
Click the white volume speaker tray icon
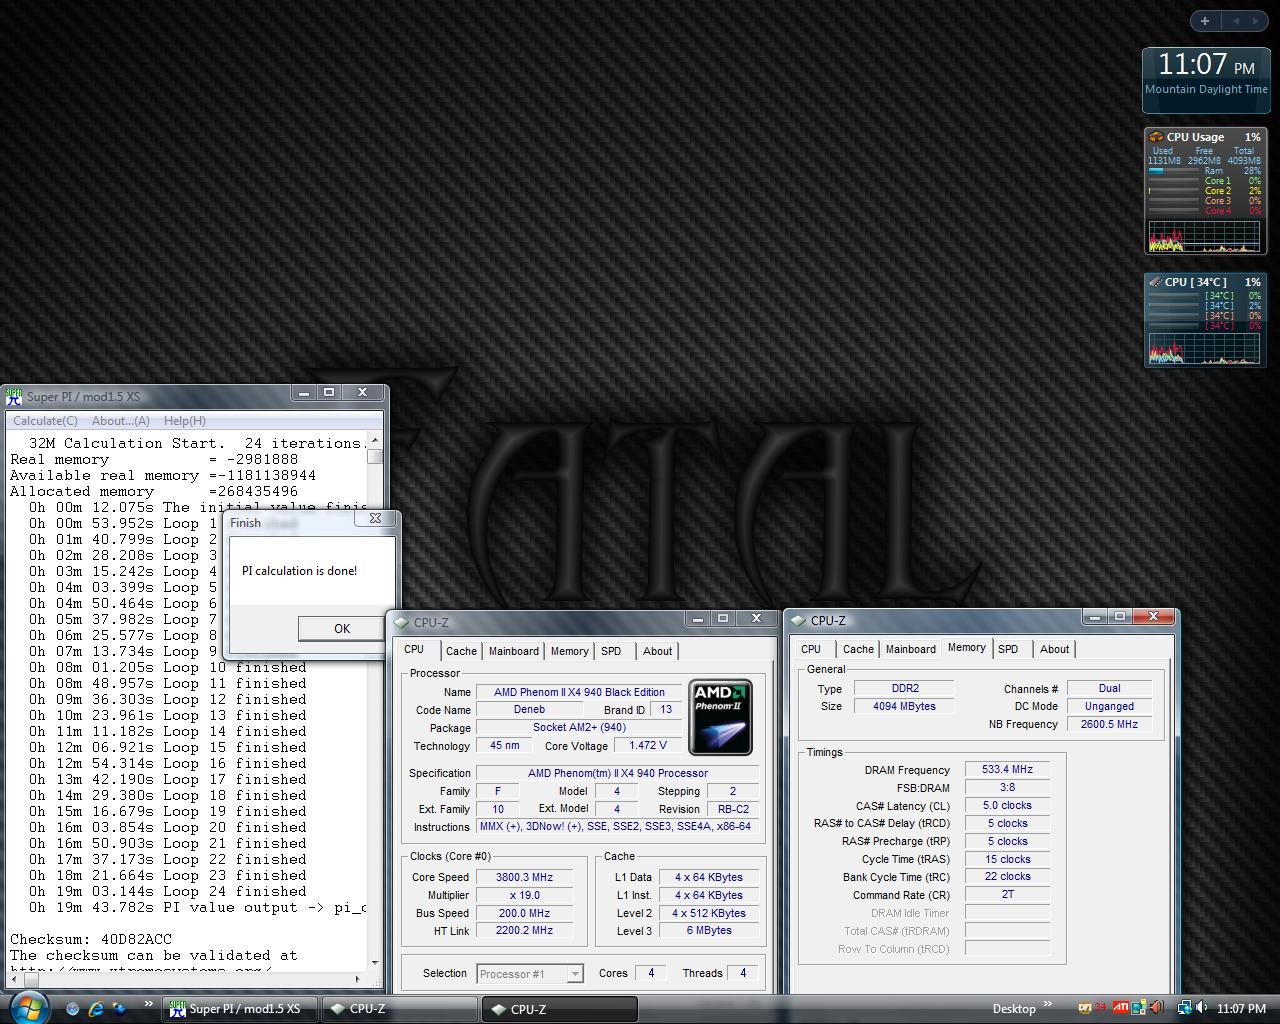coord(1202,1008)
